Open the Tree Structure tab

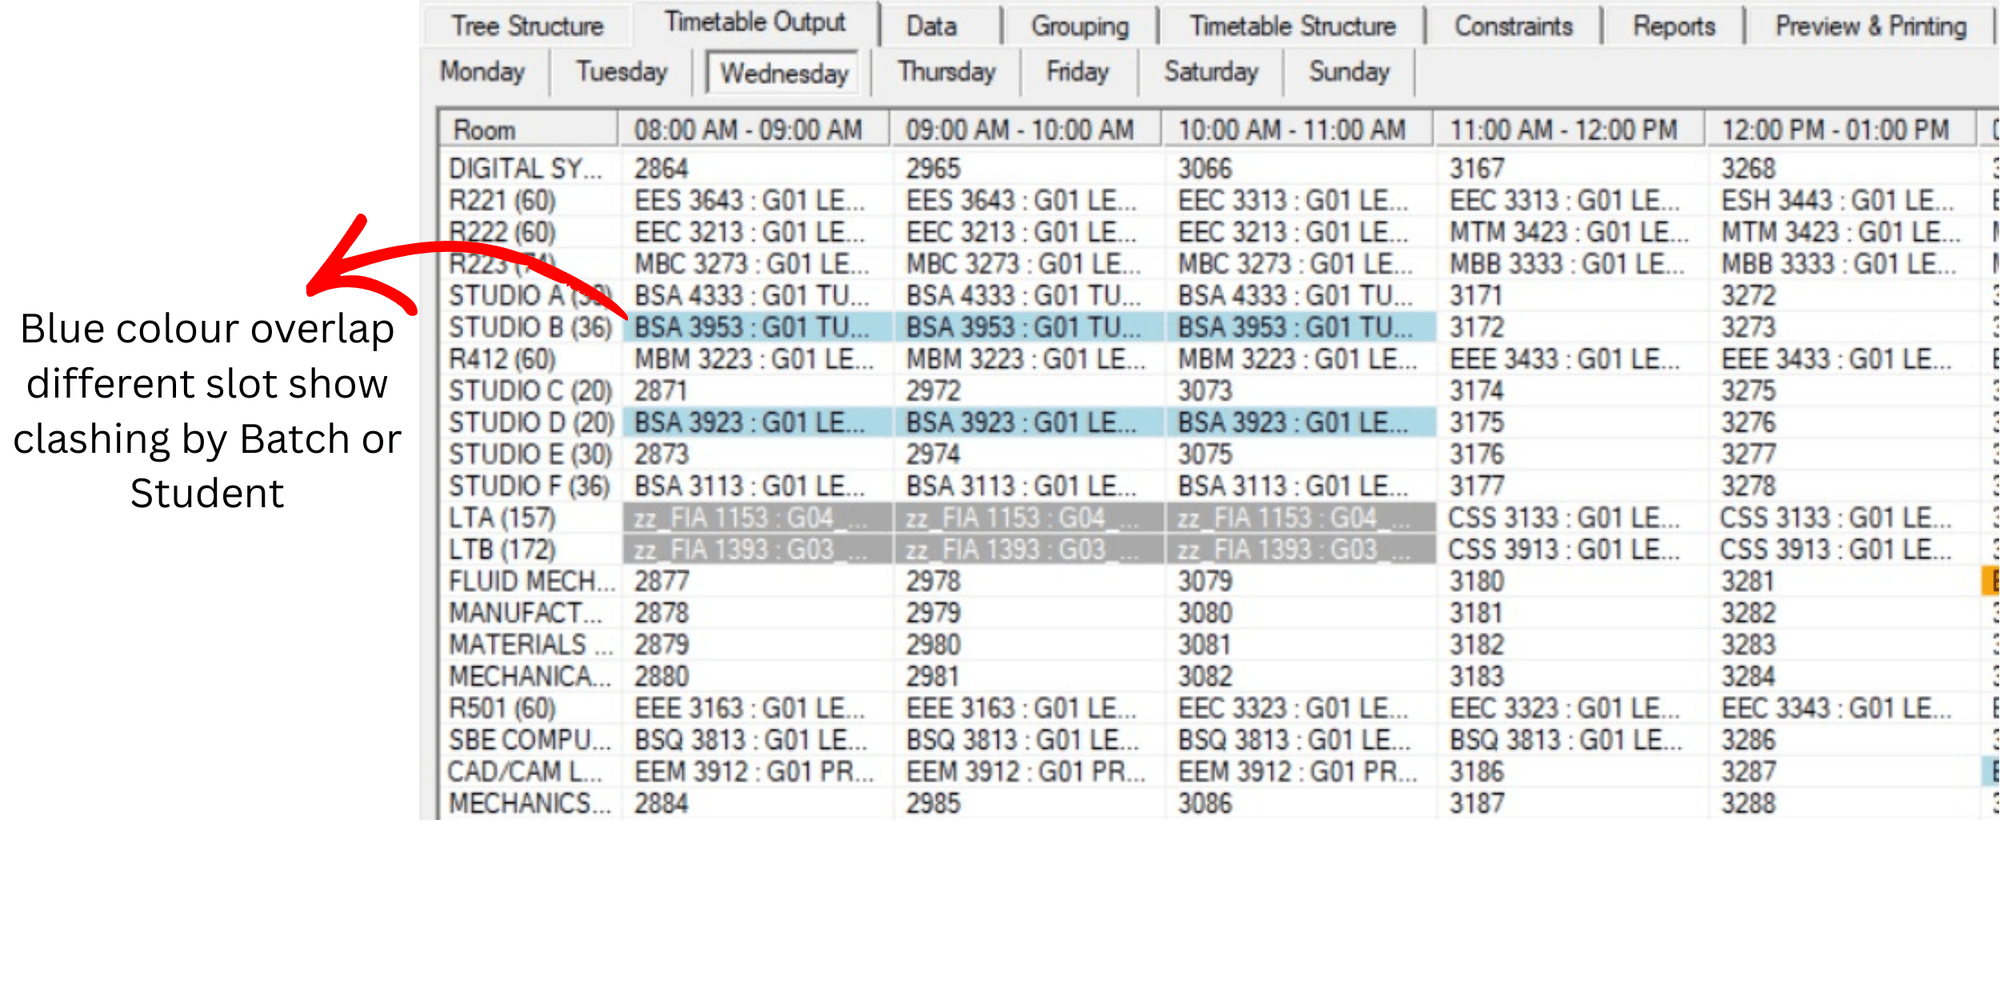[527, 26]
